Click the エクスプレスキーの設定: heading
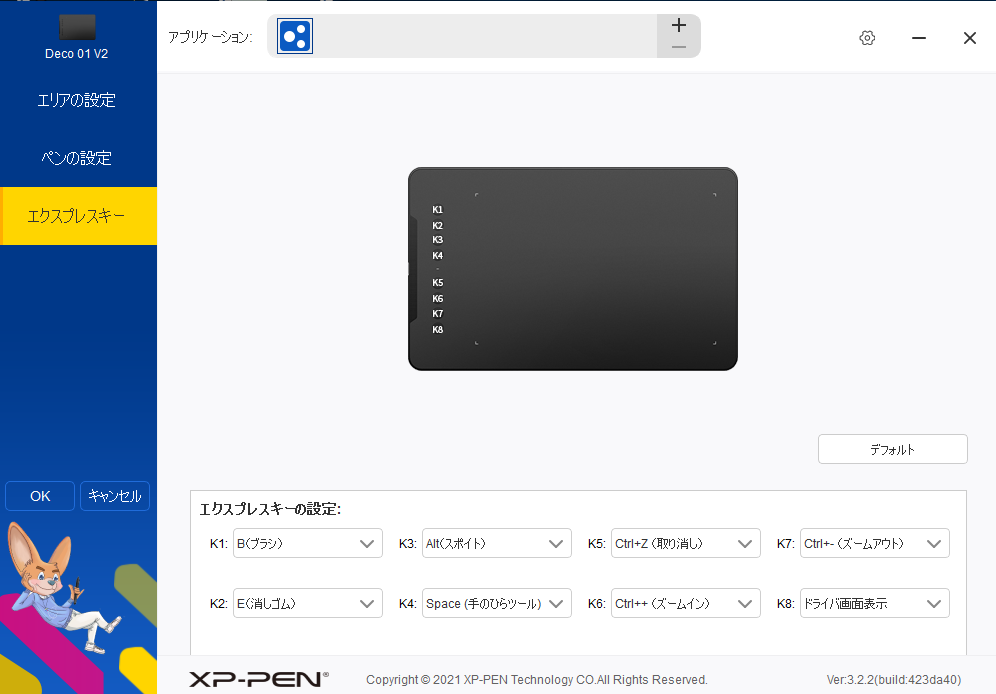 270,509
